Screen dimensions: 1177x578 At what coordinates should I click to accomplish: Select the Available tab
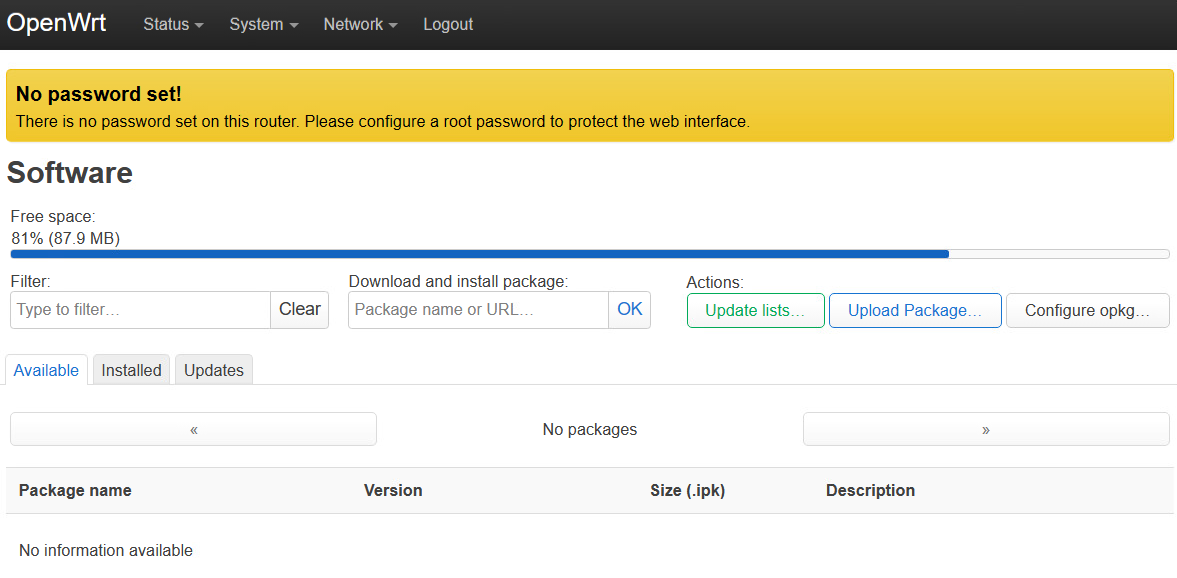point(46,370)
